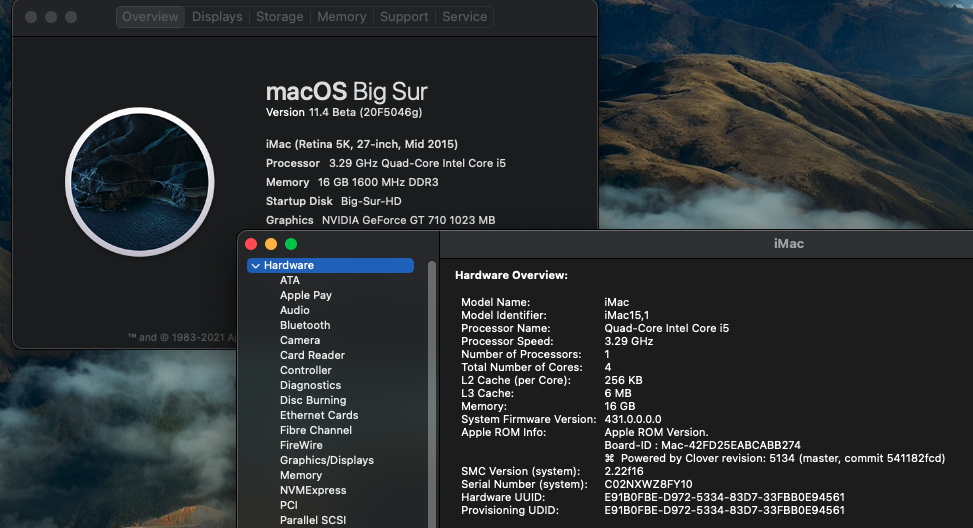Click the Version 11.4 Beta text
973x528 pixels.
[x=344, y=112]
